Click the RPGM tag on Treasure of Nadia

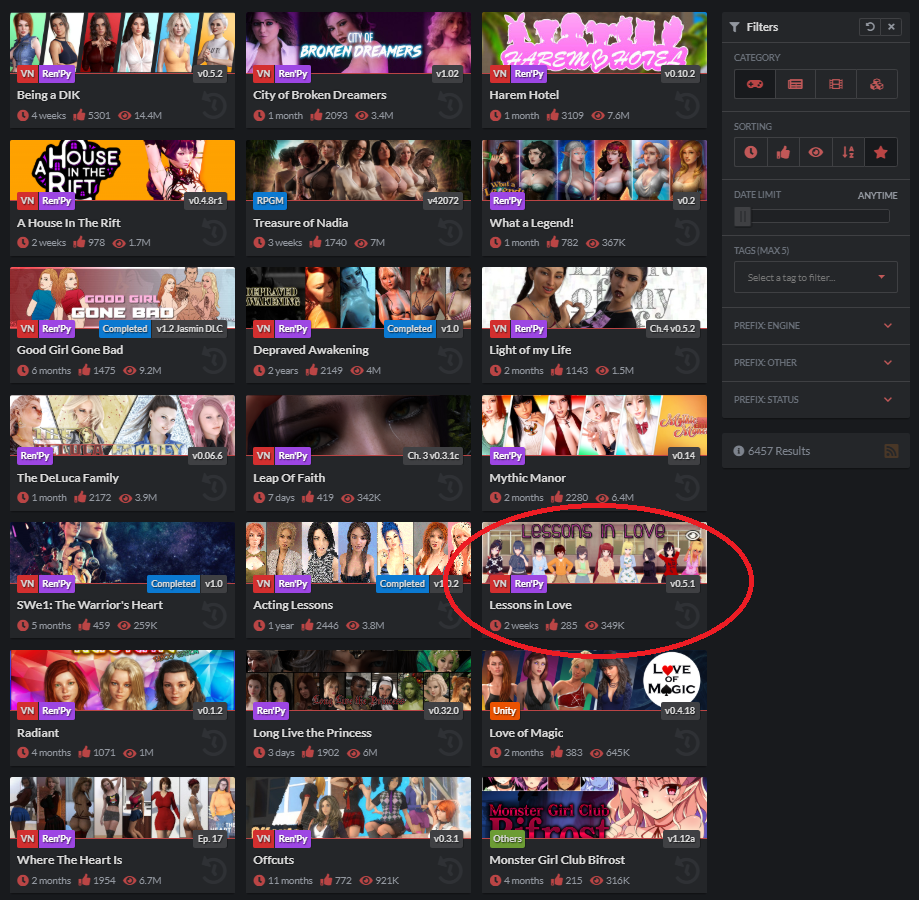coord(270,200)
